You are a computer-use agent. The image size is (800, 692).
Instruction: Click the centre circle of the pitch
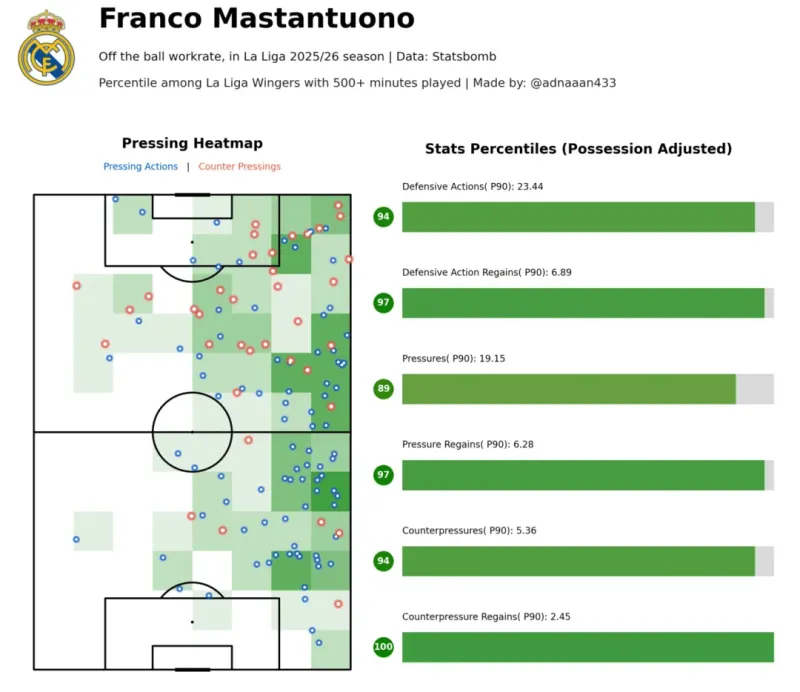[192, 432]
